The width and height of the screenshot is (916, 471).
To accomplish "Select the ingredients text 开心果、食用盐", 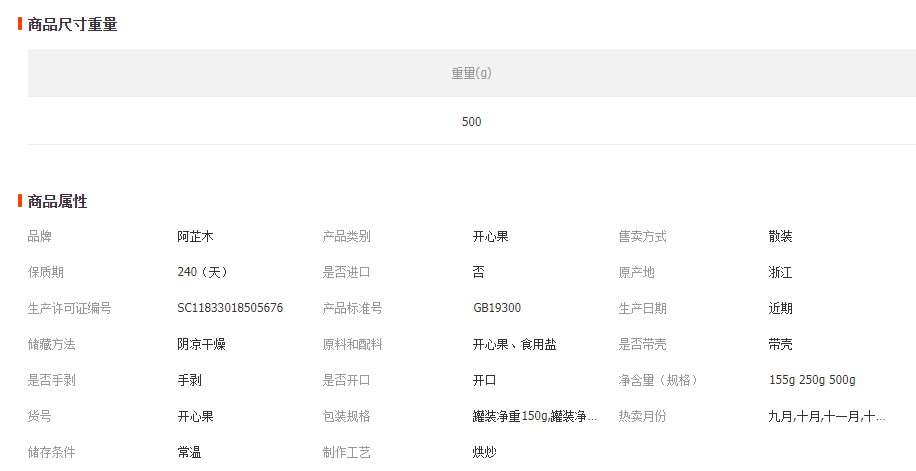I will tap(514, 344).
